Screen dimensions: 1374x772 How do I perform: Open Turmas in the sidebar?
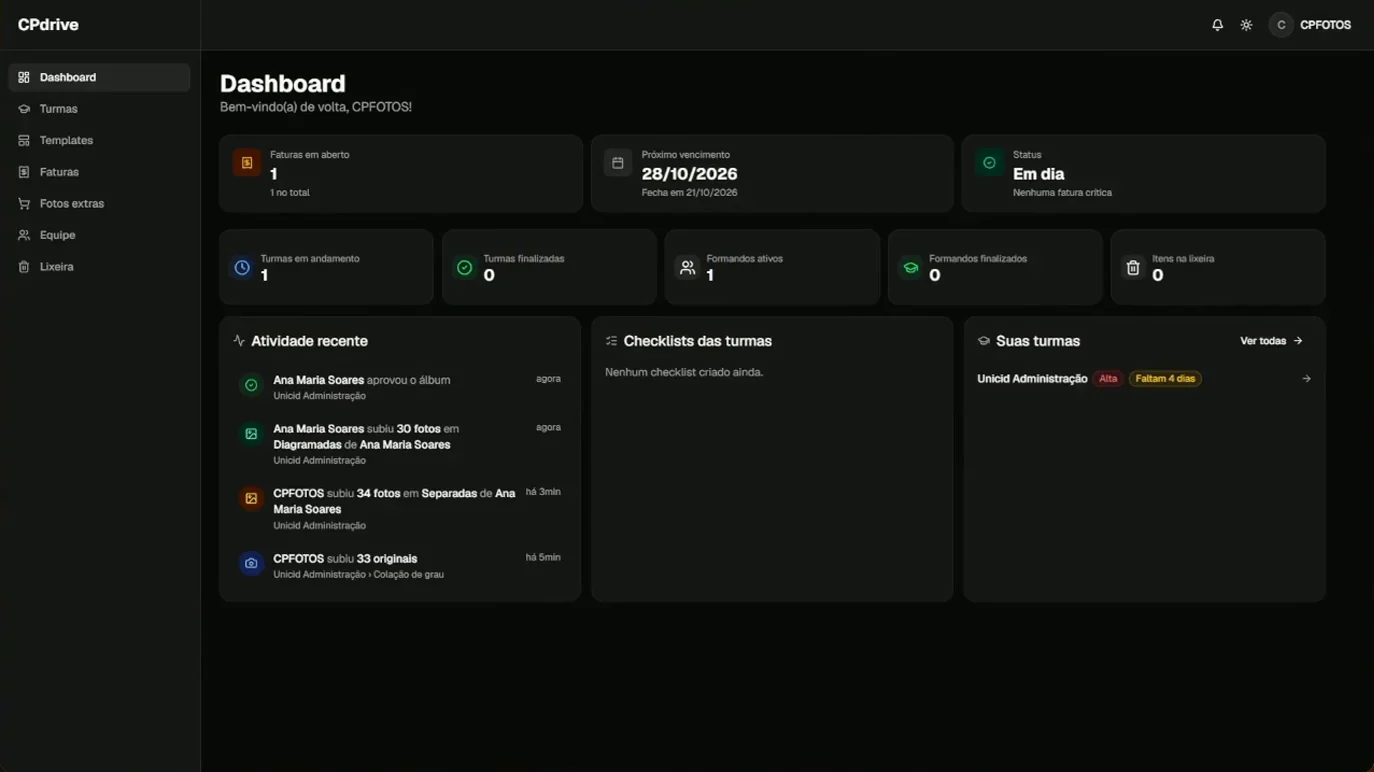coord(99,109)
